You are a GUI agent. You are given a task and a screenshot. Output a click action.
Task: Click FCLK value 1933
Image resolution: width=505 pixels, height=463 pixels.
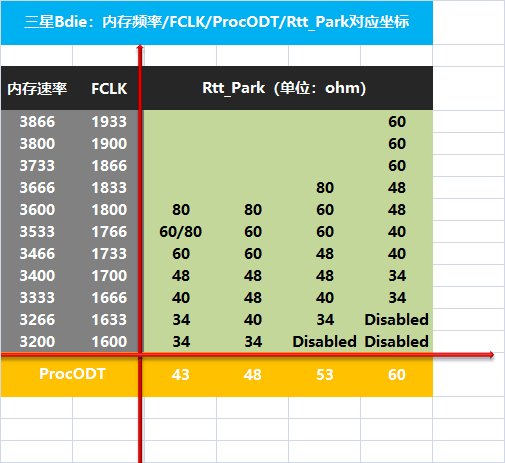click(x=109, y=122)
